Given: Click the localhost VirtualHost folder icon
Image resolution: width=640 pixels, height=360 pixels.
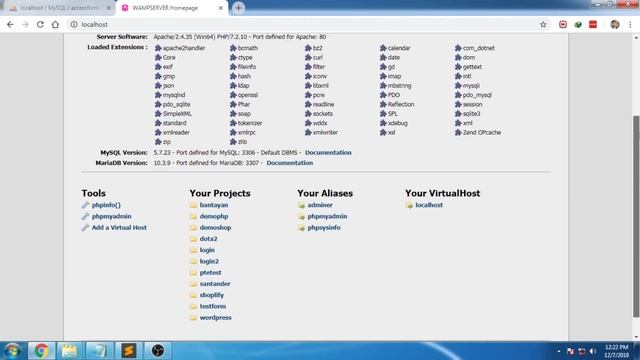Looking at the screenshot, I should click(409, 205).
